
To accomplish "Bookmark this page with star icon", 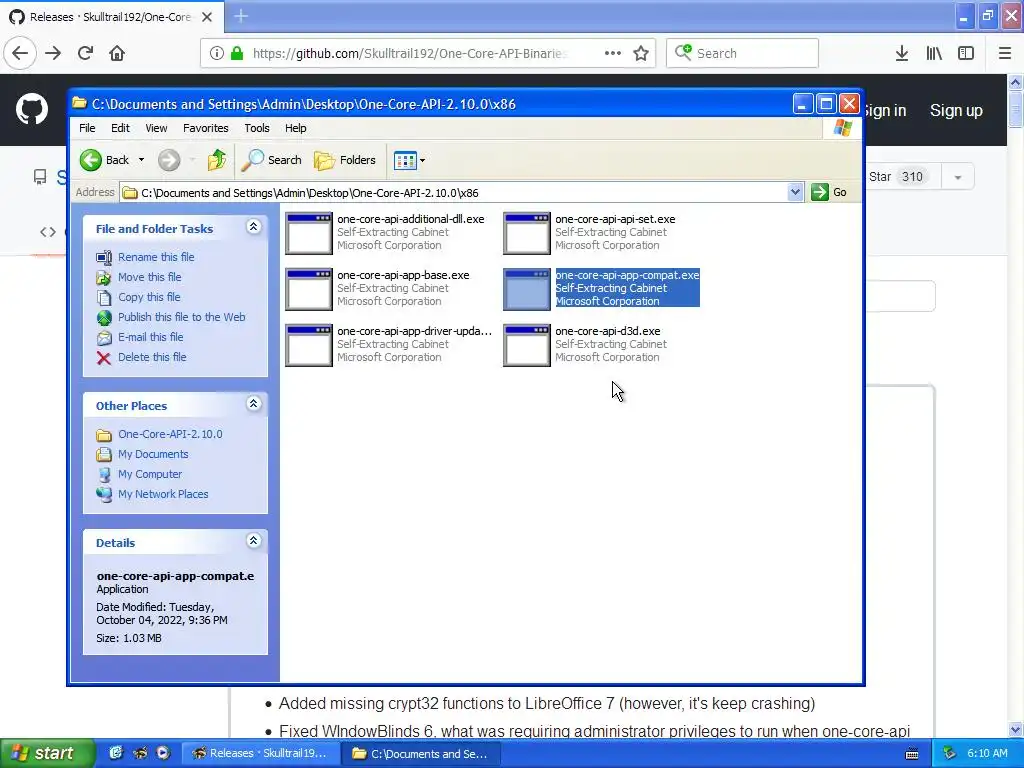I will point(641,53).
